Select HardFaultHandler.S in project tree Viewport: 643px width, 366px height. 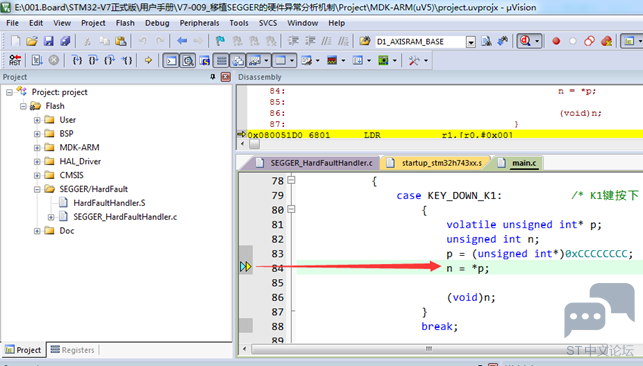109,203
